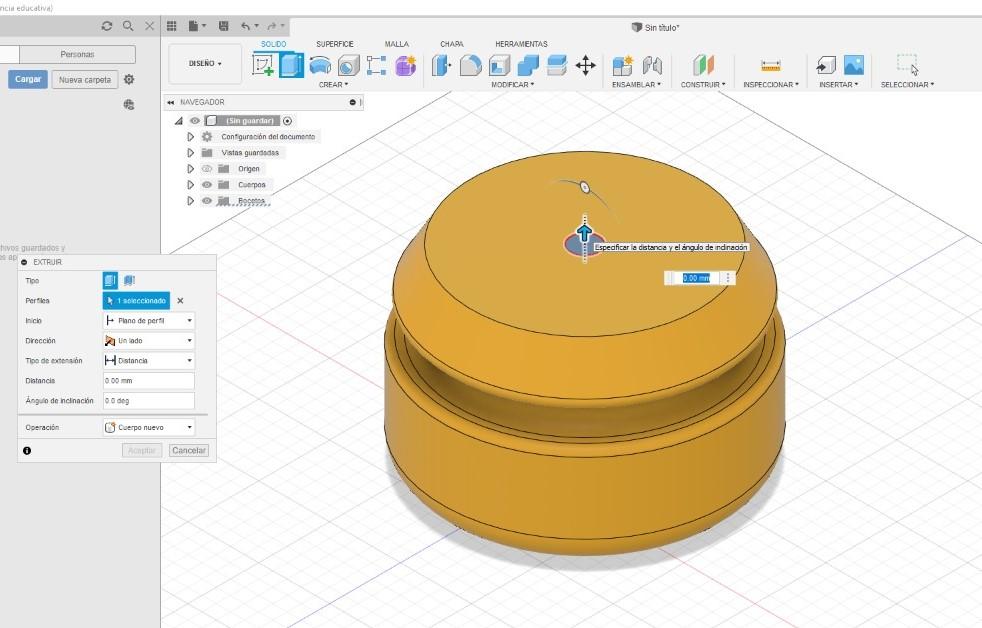
Task: Switch to the MALLA tab
Action: [x=396, y=44]
